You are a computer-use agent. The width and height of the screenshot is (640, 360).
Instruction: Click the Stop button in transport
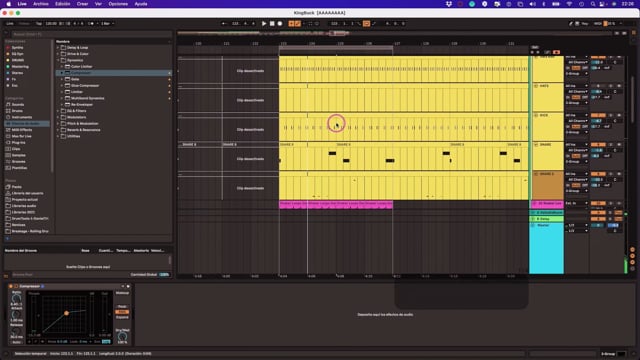click(272, 24)
